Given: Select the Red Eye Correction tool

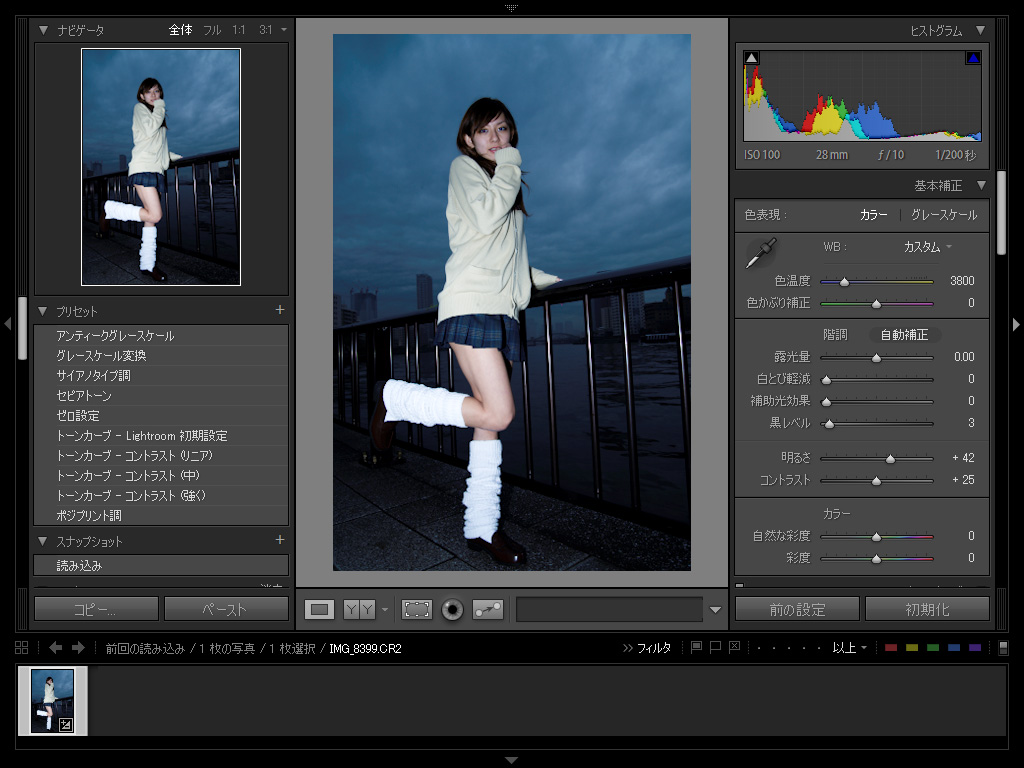Looking at the screenshot, I should [x=453, y=608].
